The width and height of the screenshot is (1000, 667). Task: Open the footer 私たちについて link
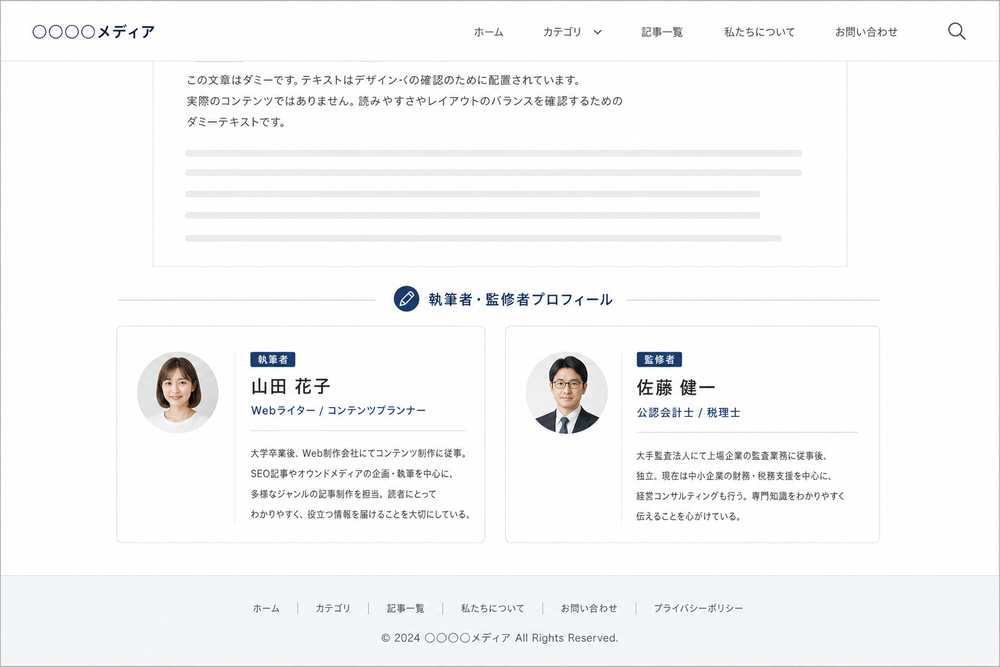pyautogui.click(x=492, y=608)
